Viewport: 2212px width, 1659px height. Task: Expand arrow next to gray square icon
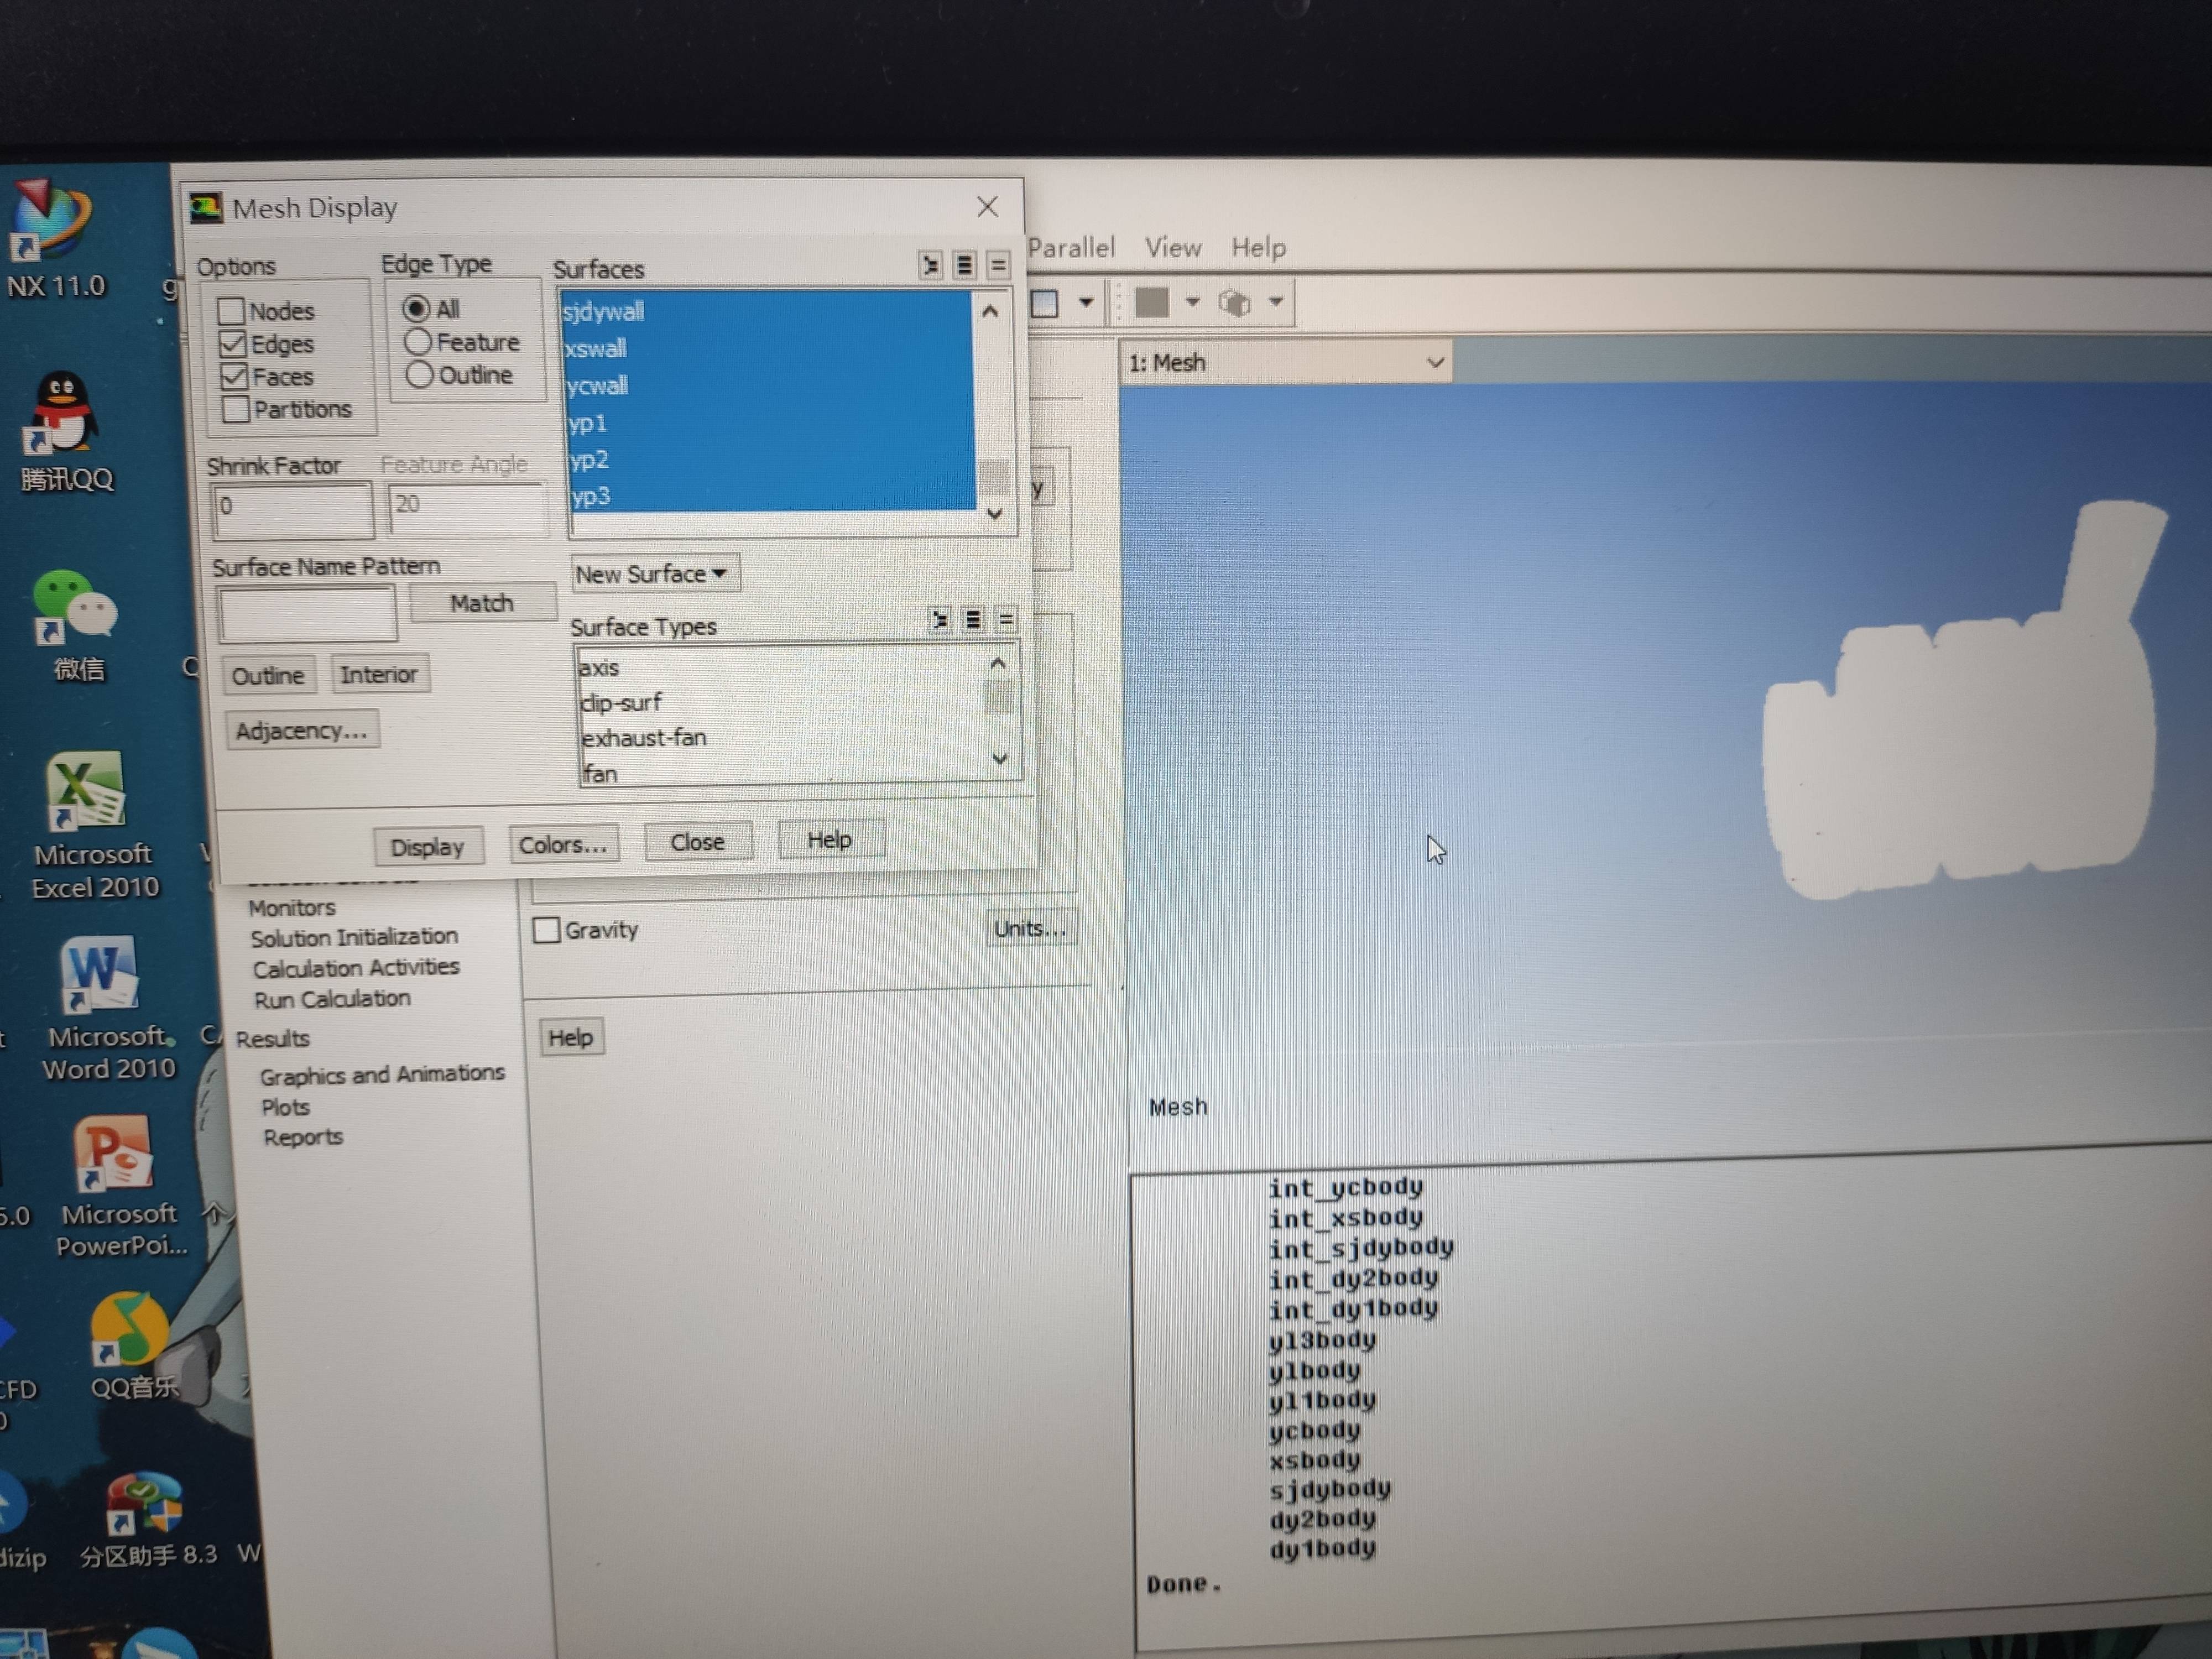(x=1192, y=301)
